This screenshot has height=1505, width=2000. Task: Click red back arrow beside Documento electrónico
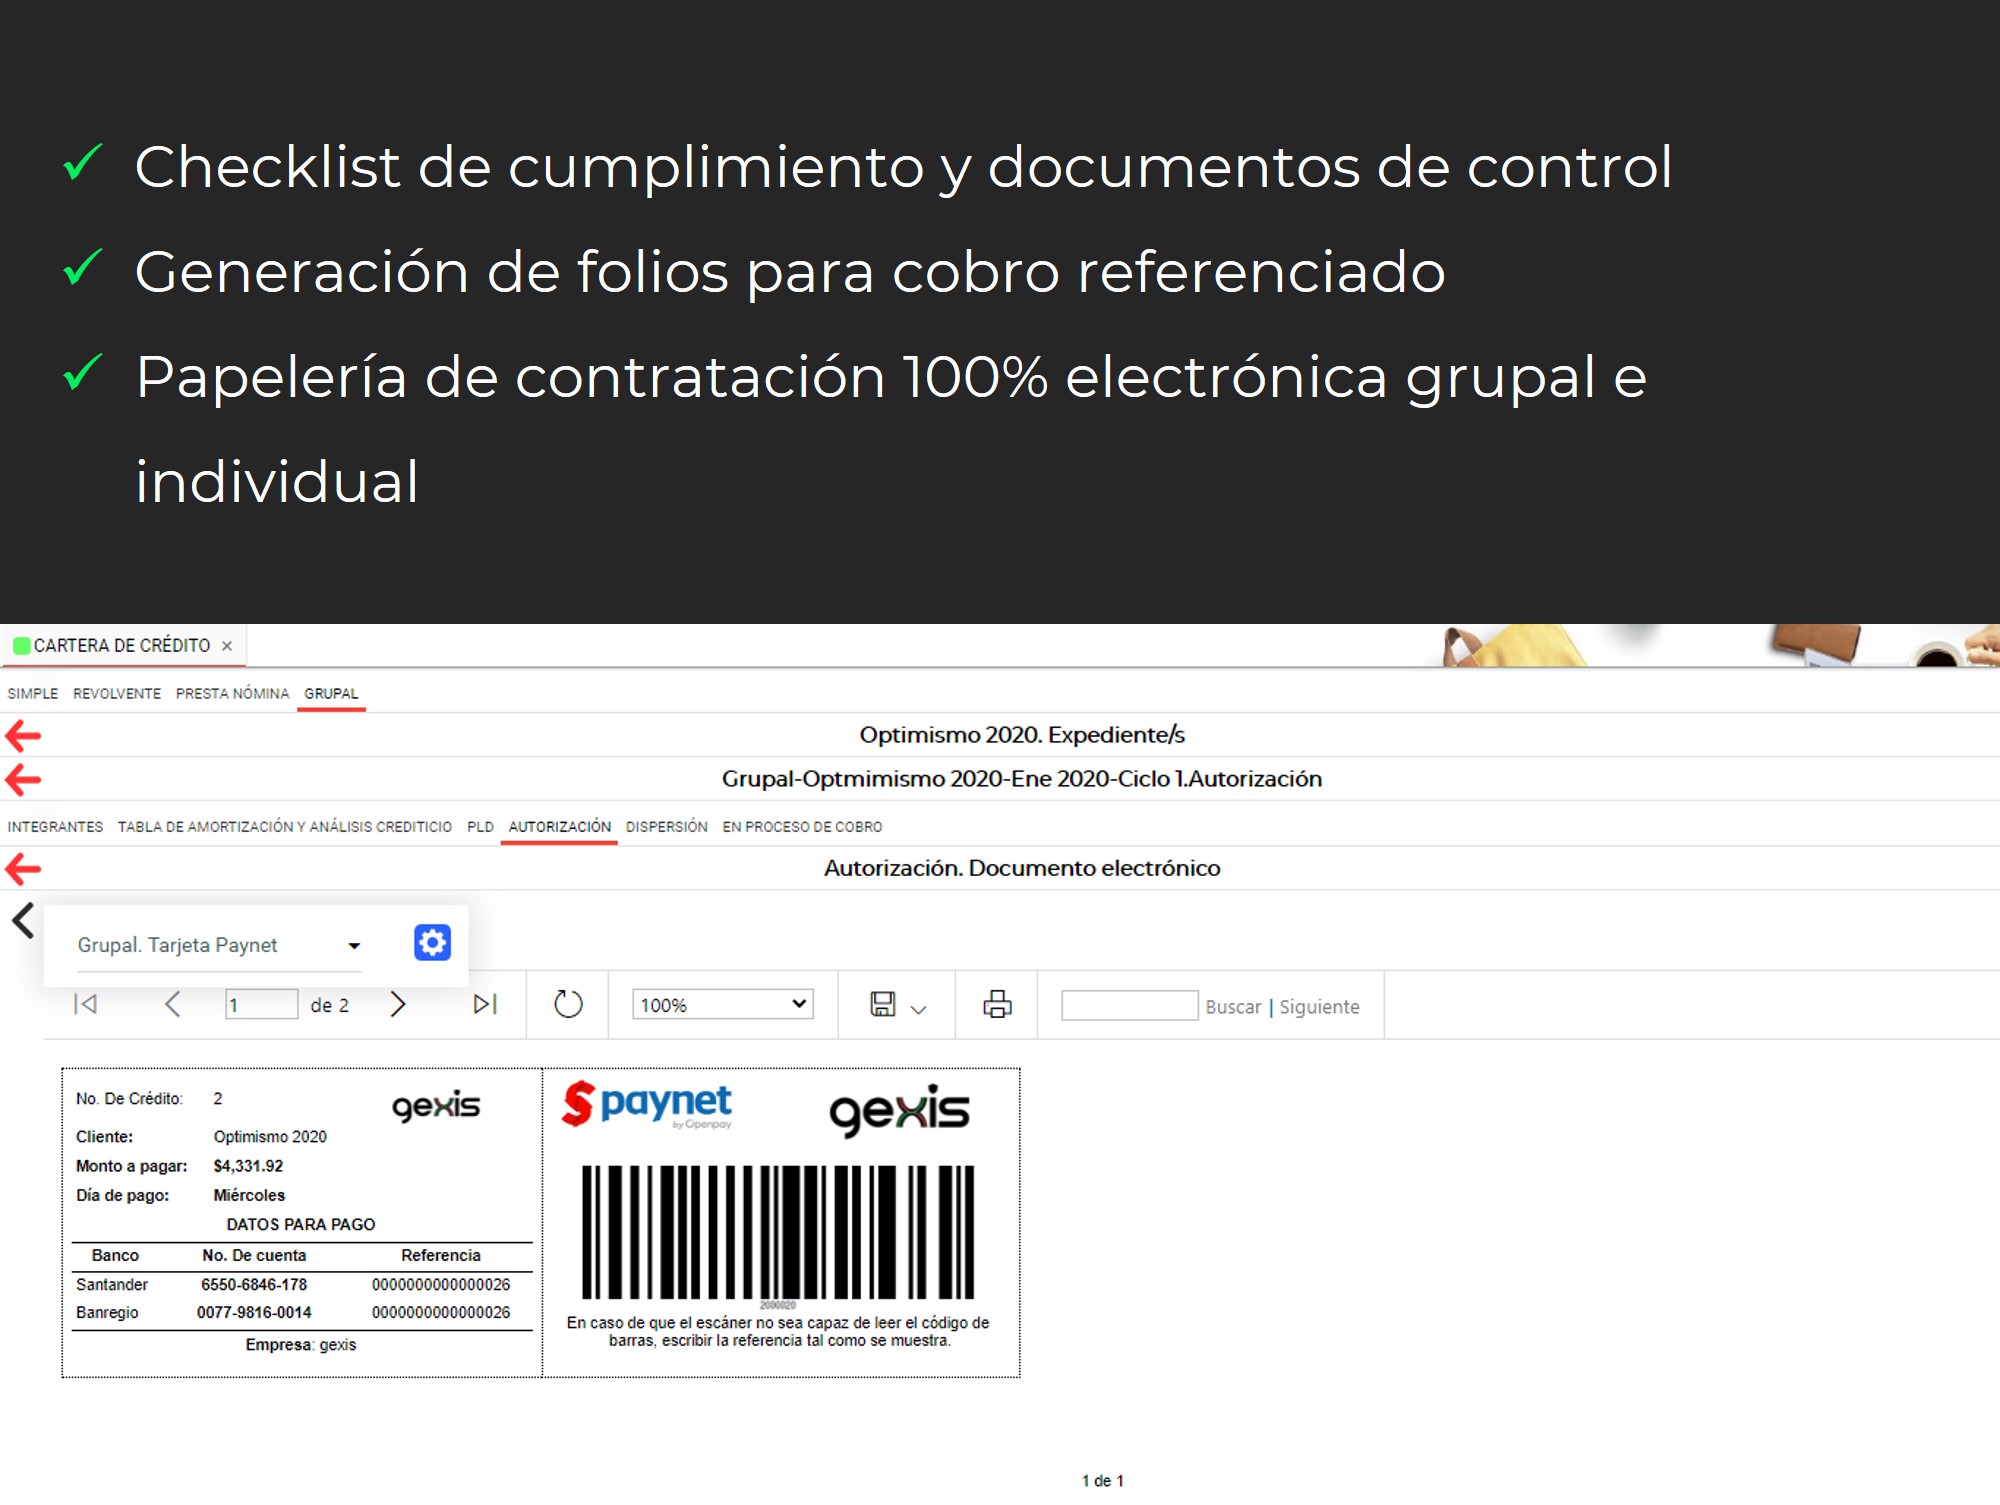pyautogui.click(x=23, y=868)
